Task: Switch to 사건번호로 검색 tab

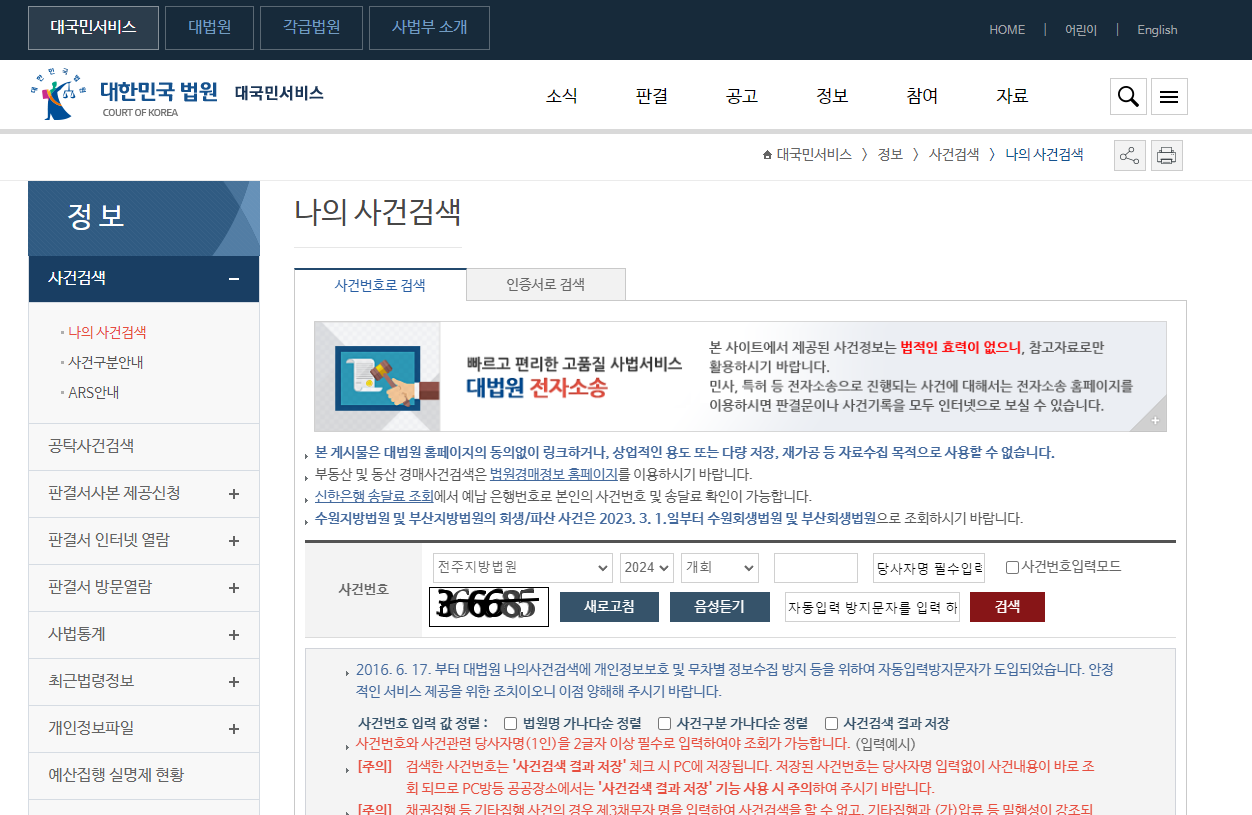Action: click(380, 285)
